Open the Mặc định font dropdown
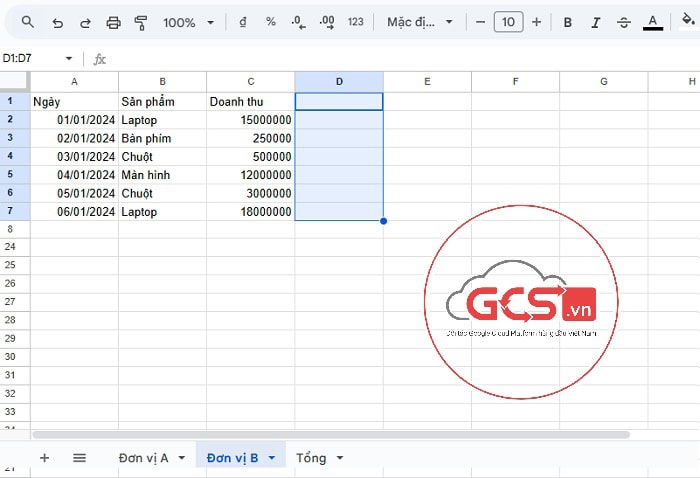Viewport: 700px width, 478px height. tap(420, 22)
